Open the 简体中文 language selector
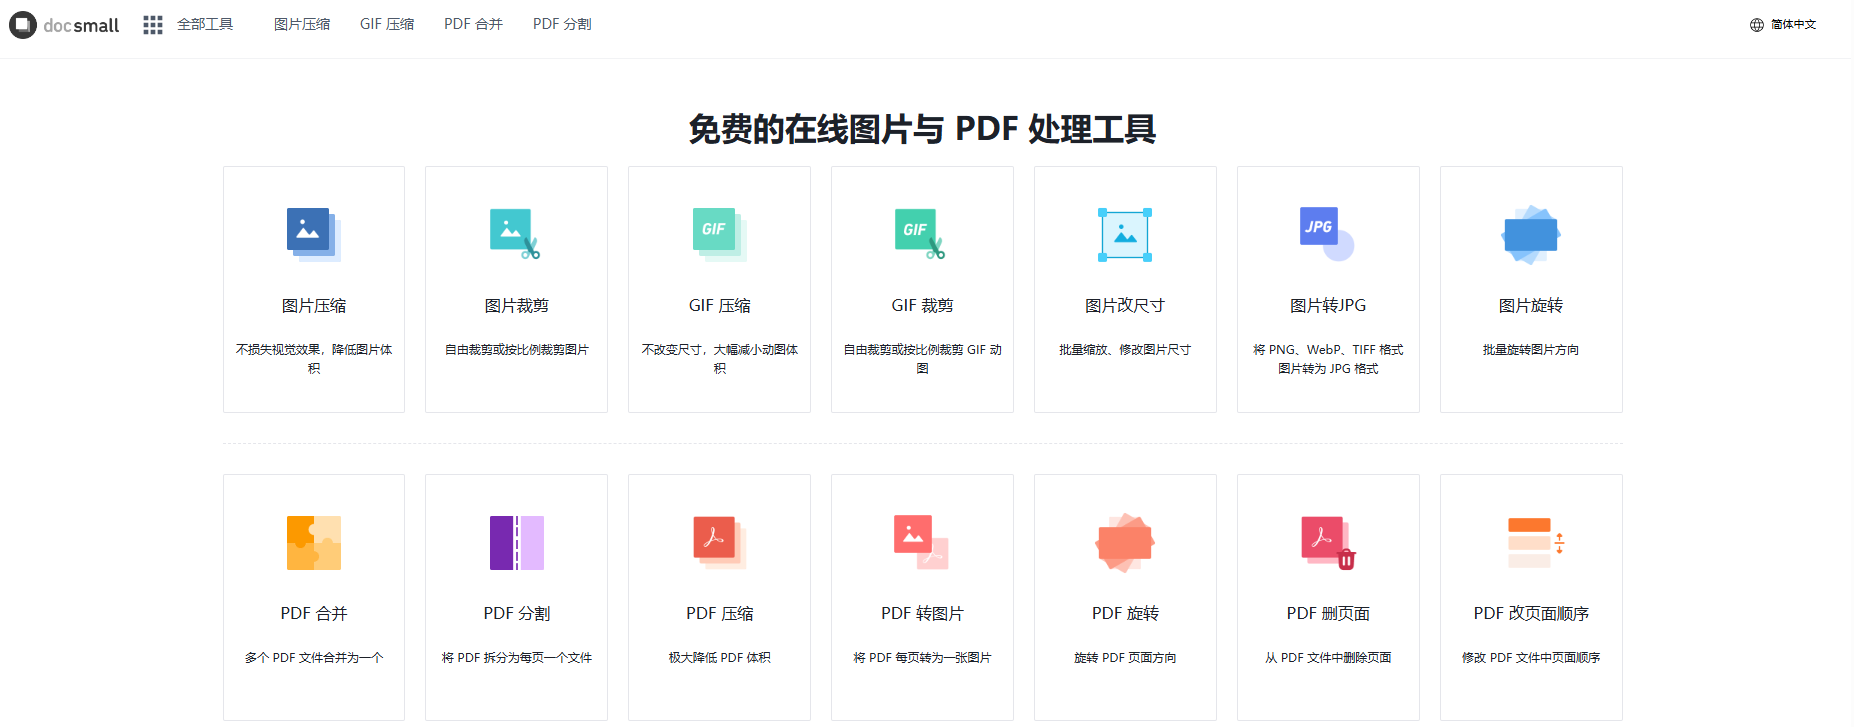The width and height of the screenshot is (1854, 727). point(1783,25)
